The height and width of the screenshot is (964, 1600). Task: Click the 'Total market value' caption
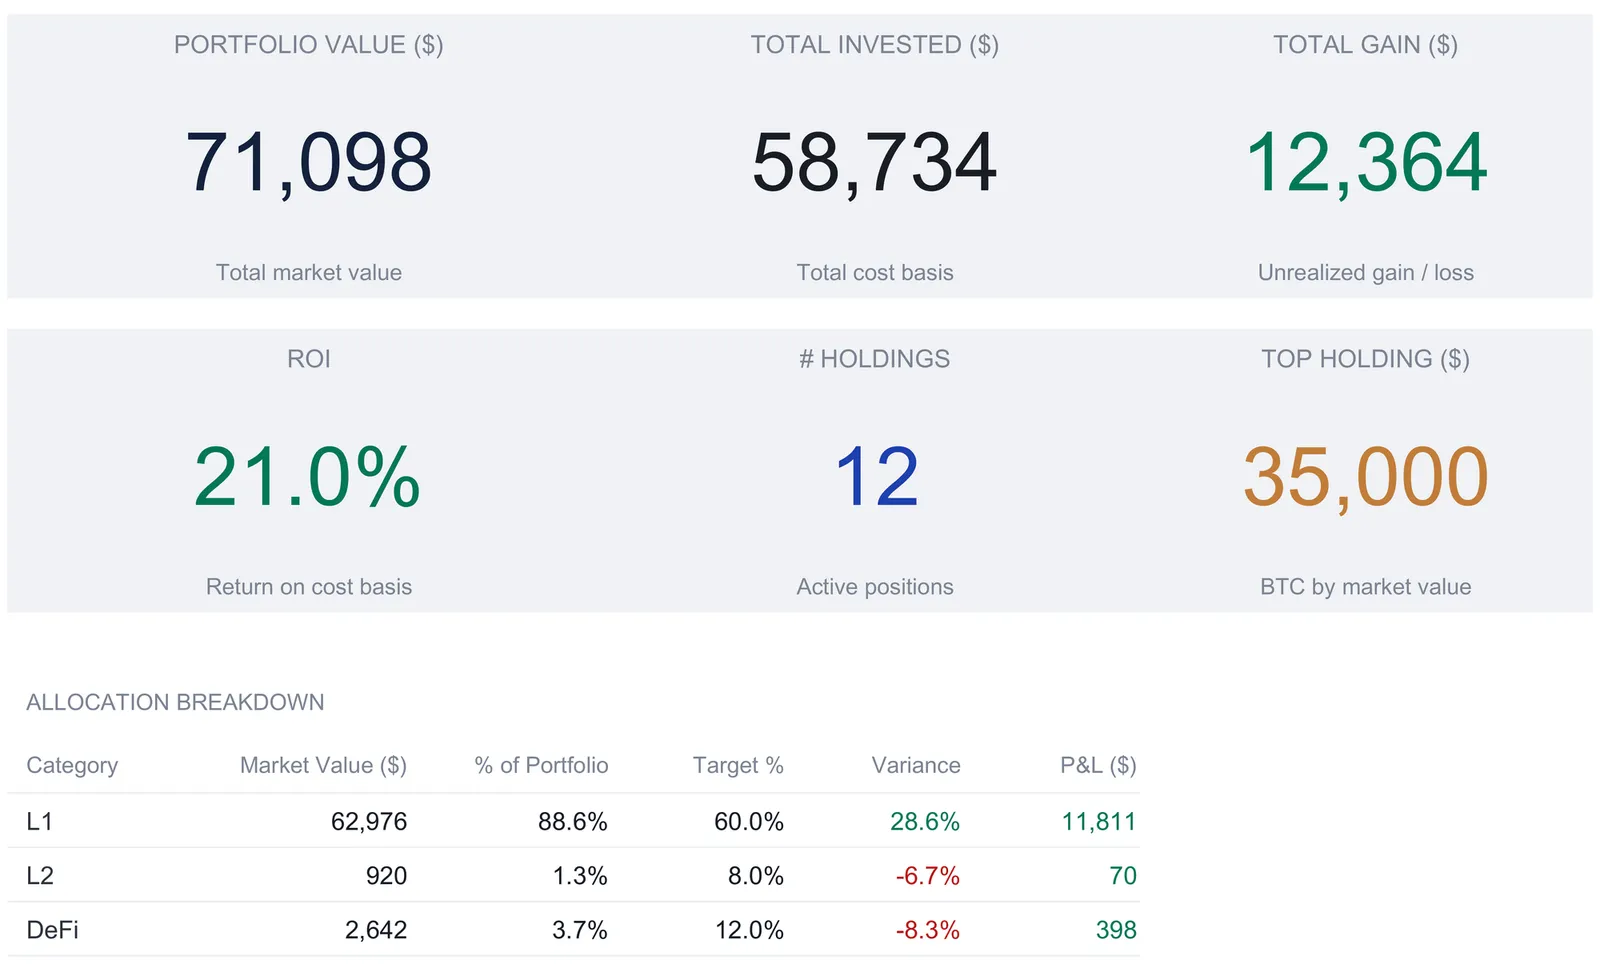[309, 273]
